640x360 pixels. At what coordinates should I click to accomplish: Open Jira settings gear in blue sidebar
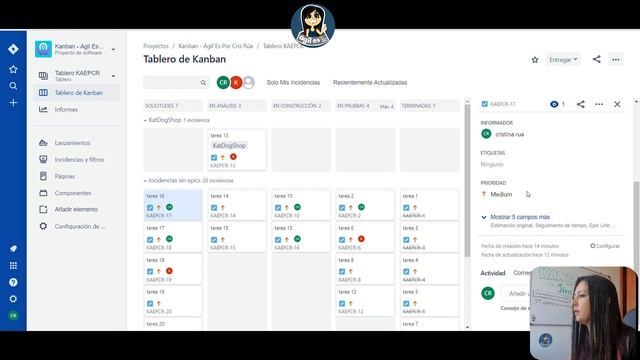13,299
